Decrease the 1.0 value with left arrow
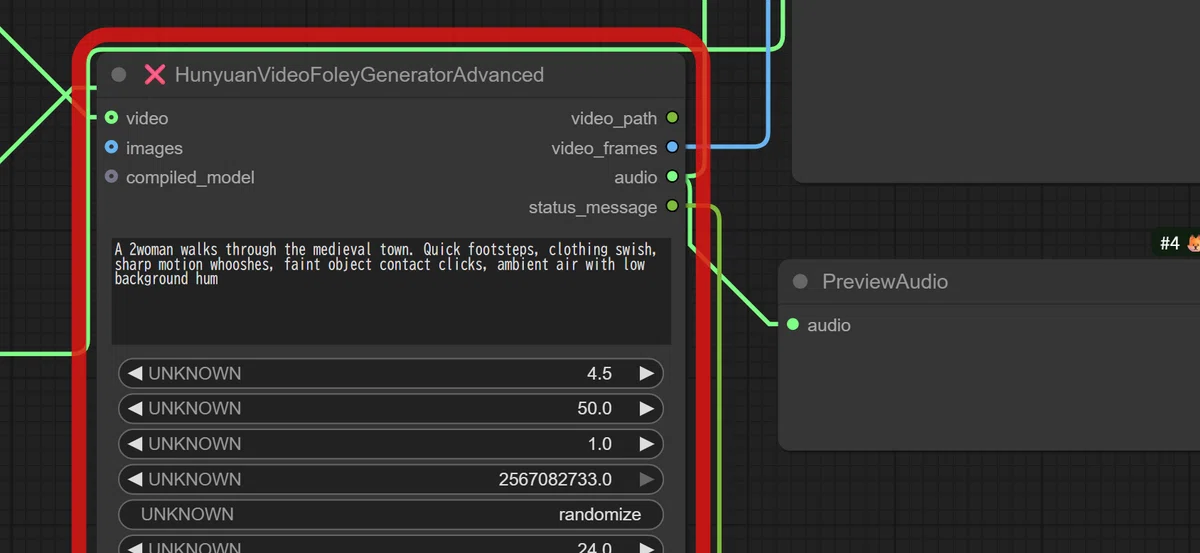Viewport: 1200px width, 553px height. tap(135, 443)
